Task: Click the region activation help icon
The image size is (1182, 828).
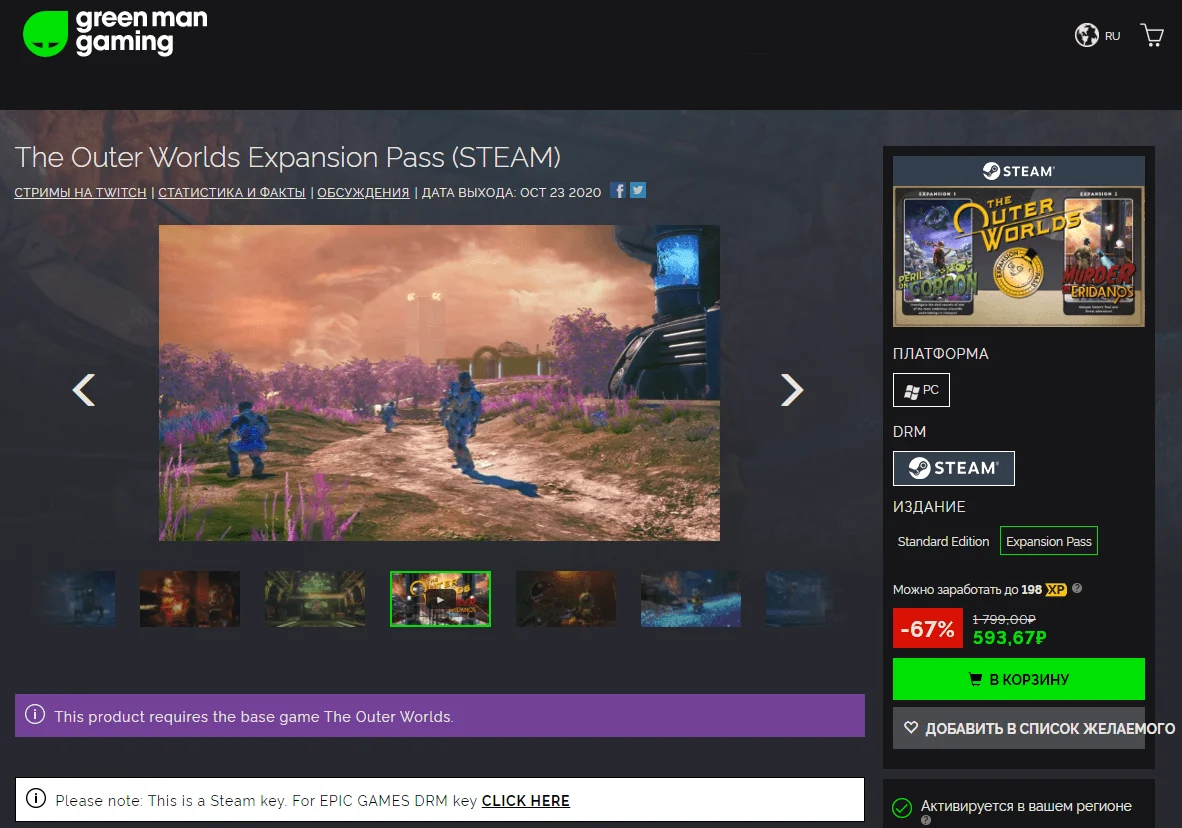Action: [926, 820]
